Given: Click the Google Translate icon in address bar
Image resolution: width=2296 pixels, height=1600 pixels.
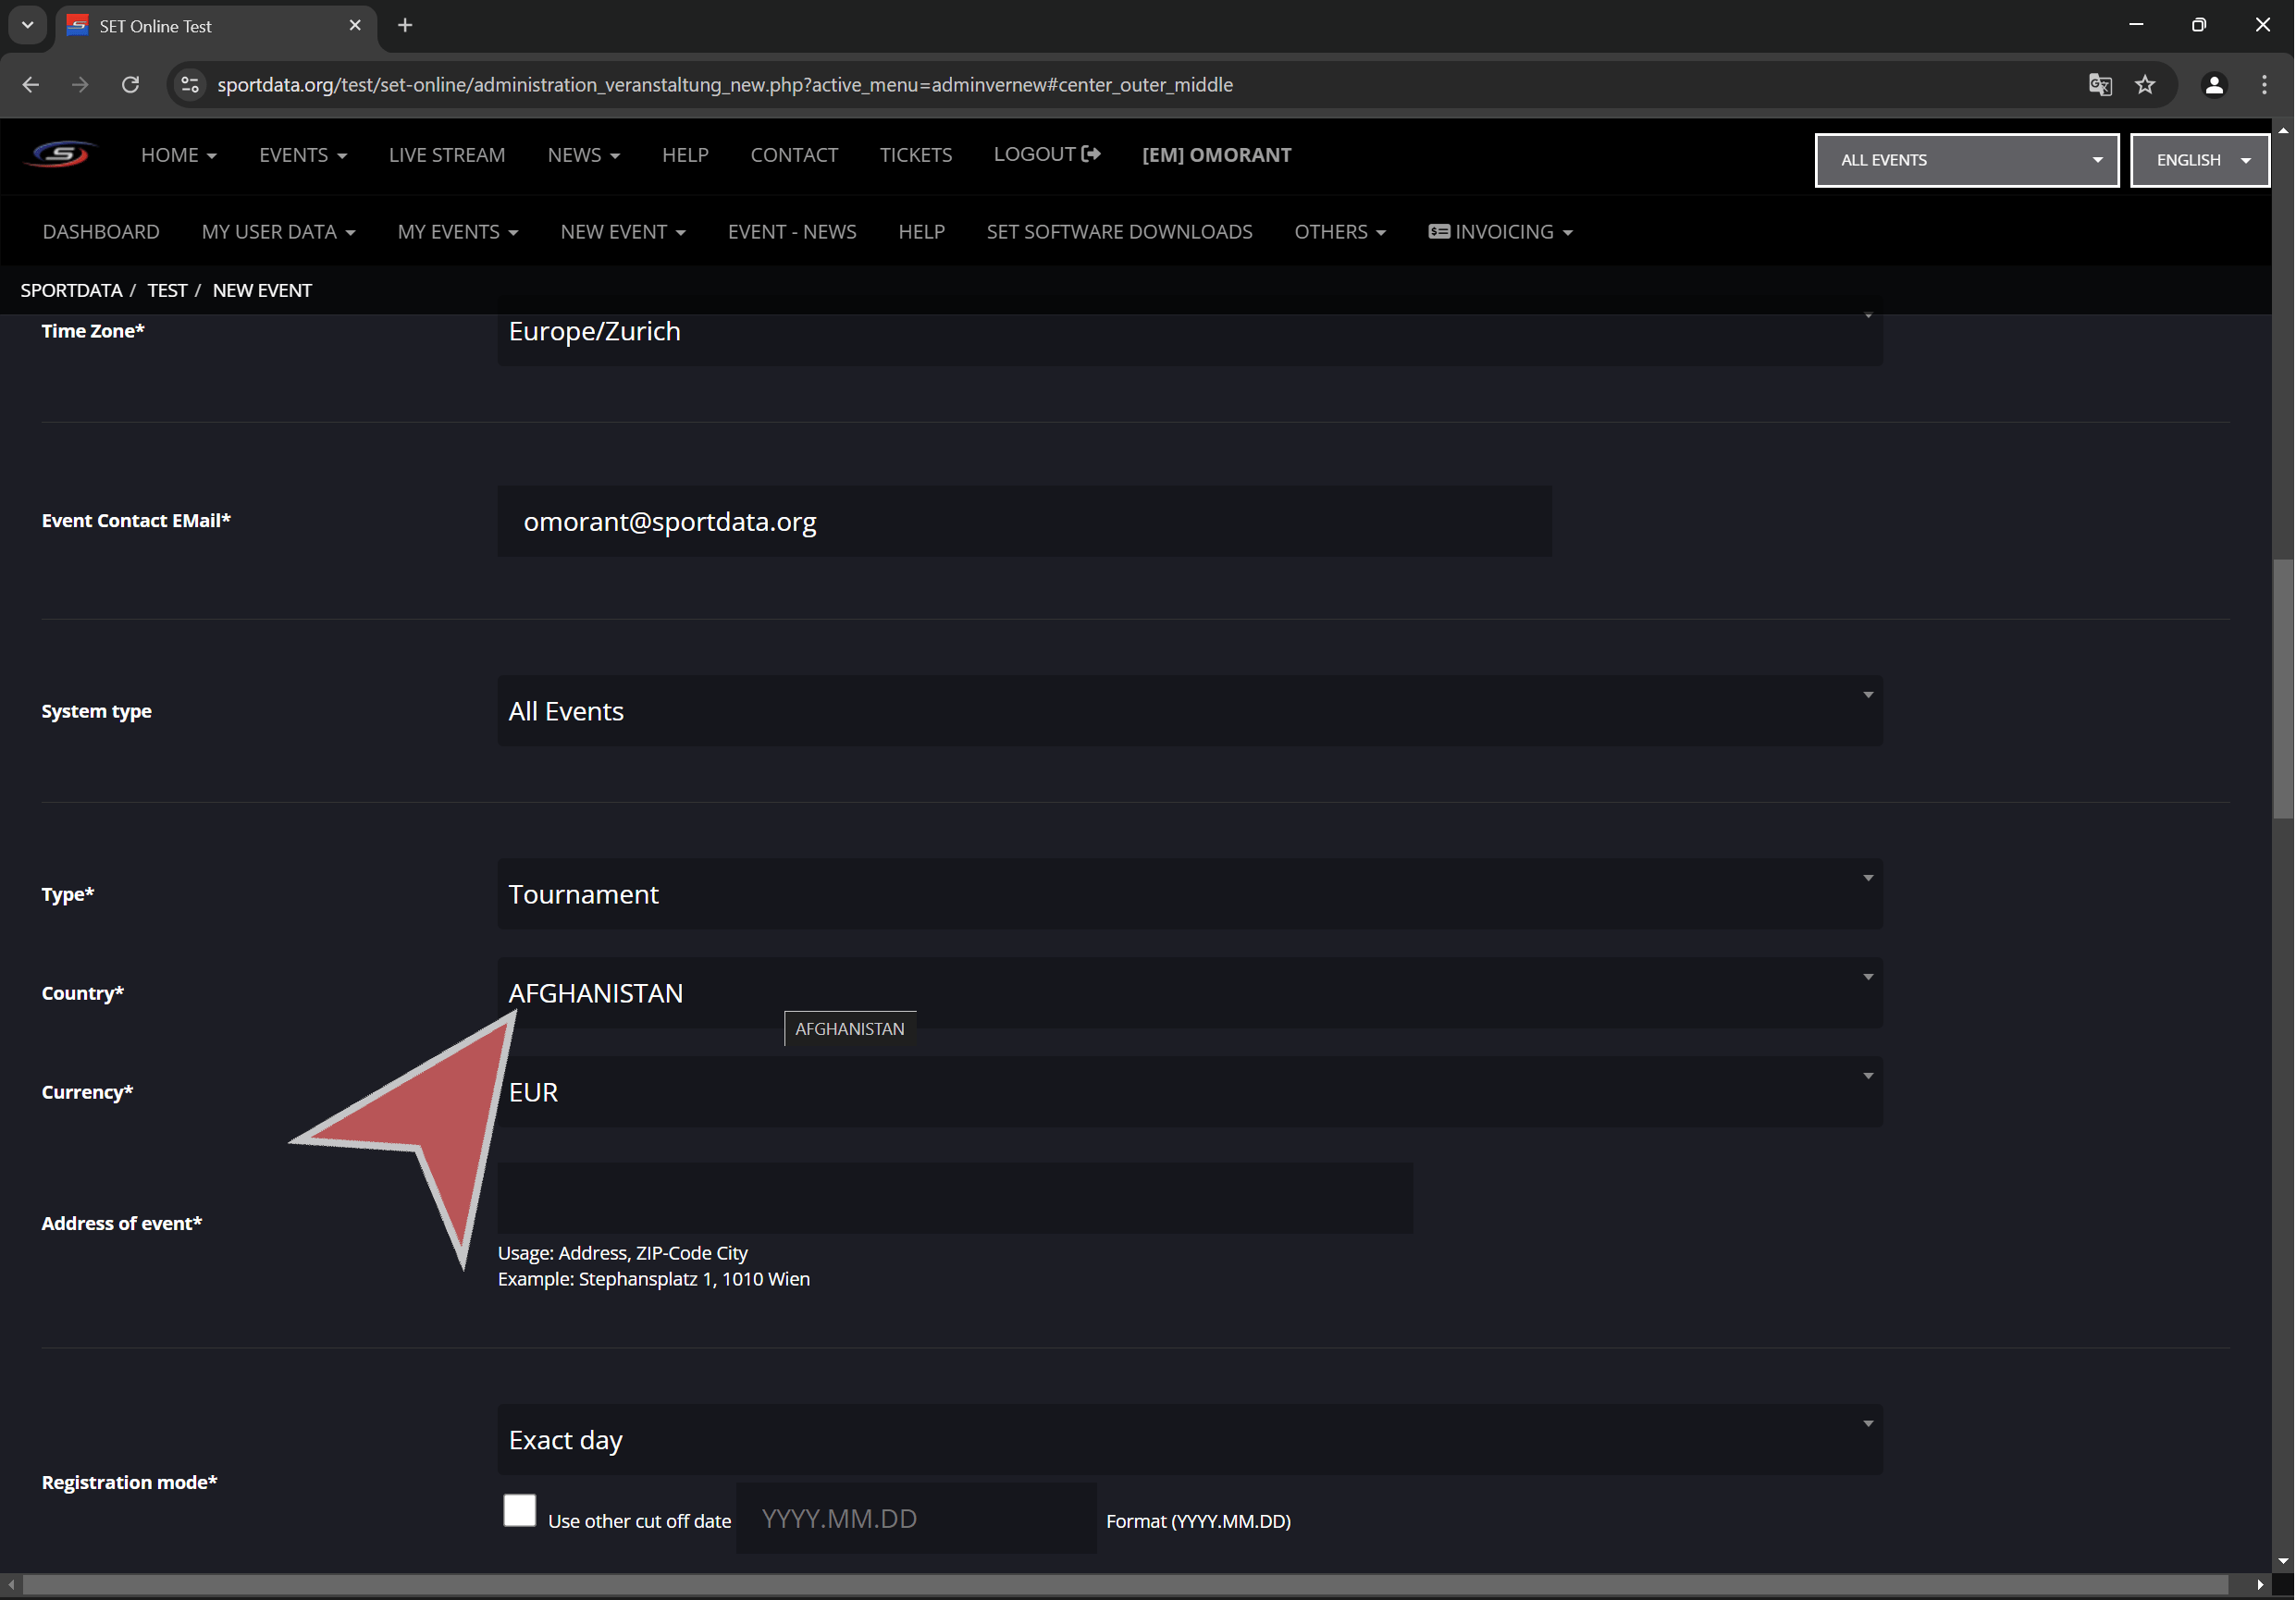Looking at the screenshot, I should pyautogui.click(x=2099, y=85).
